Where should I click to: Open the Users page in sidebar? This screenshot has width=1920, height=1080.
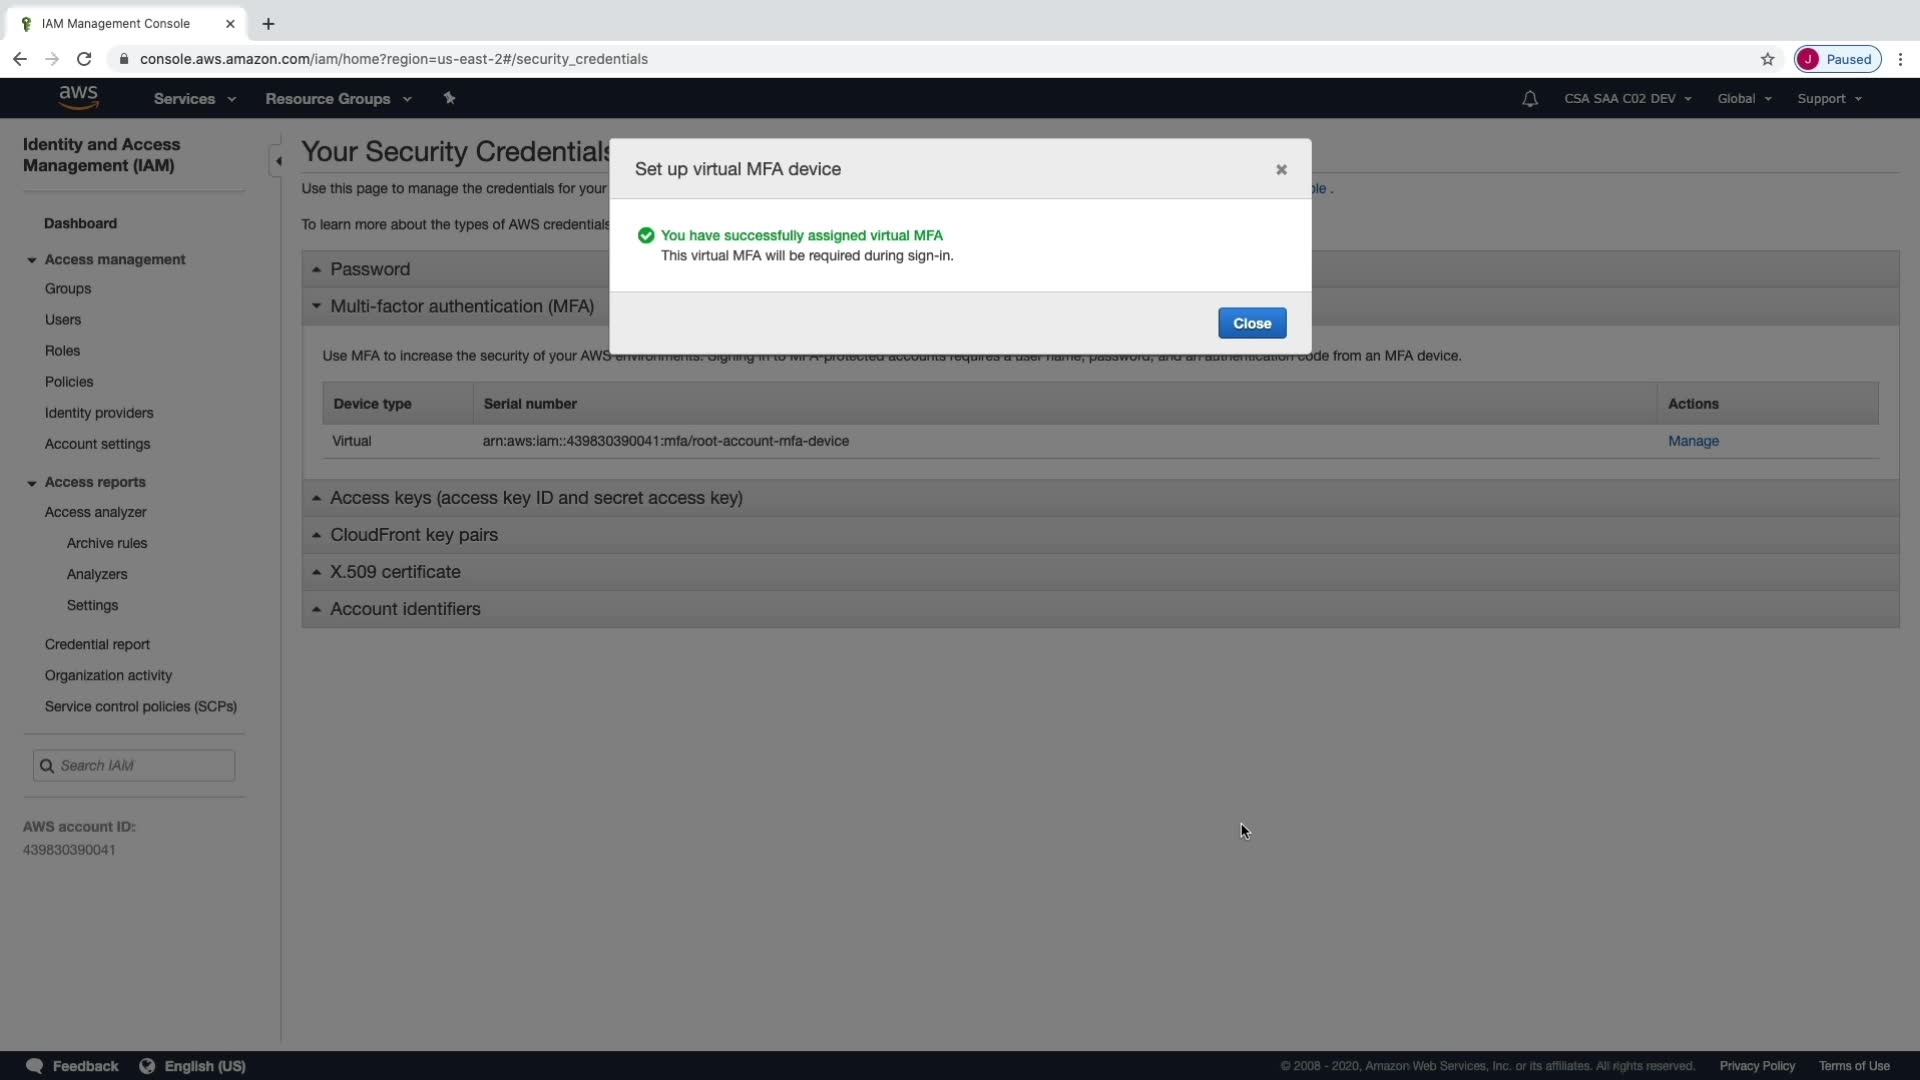tap(63, 320)
